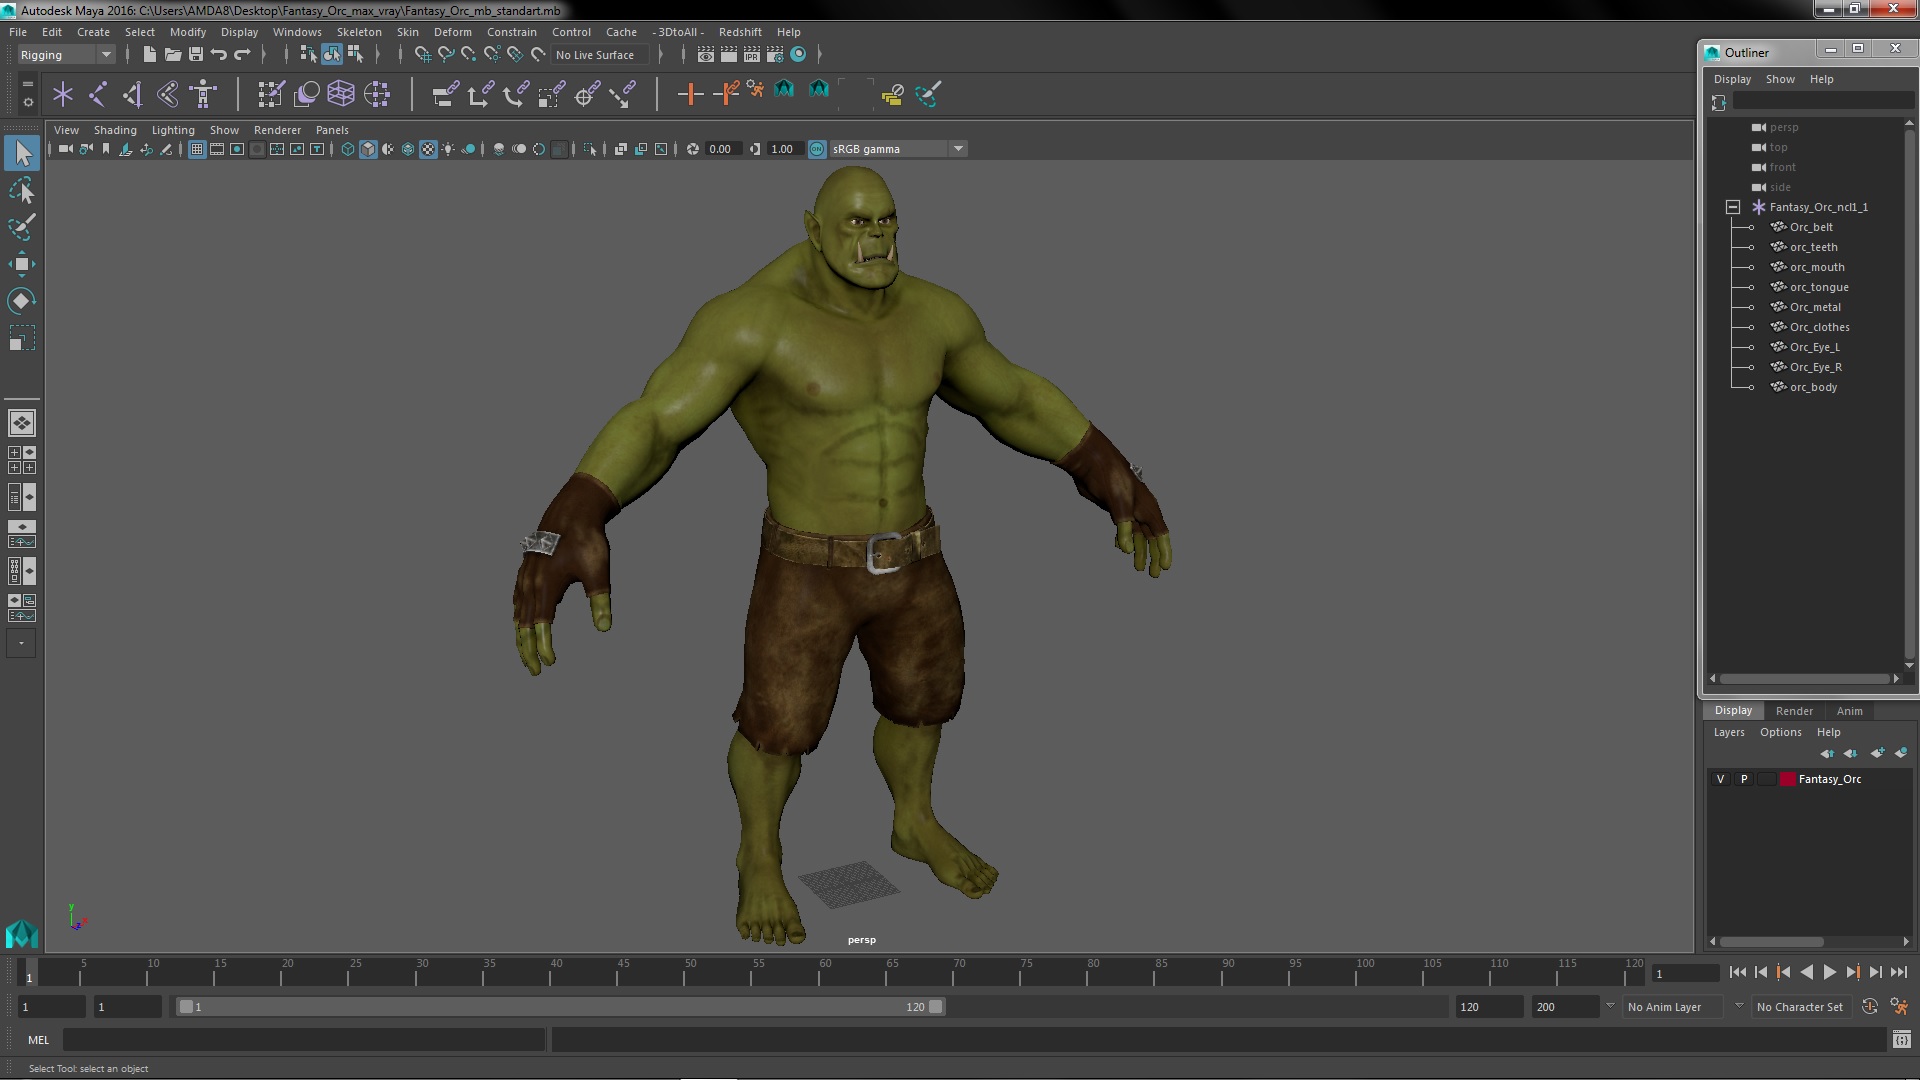Open the sRGB gamma dropdown
Image resolution: width=1920 pixels, height=1080 pixels.
[x=898, y=149]
